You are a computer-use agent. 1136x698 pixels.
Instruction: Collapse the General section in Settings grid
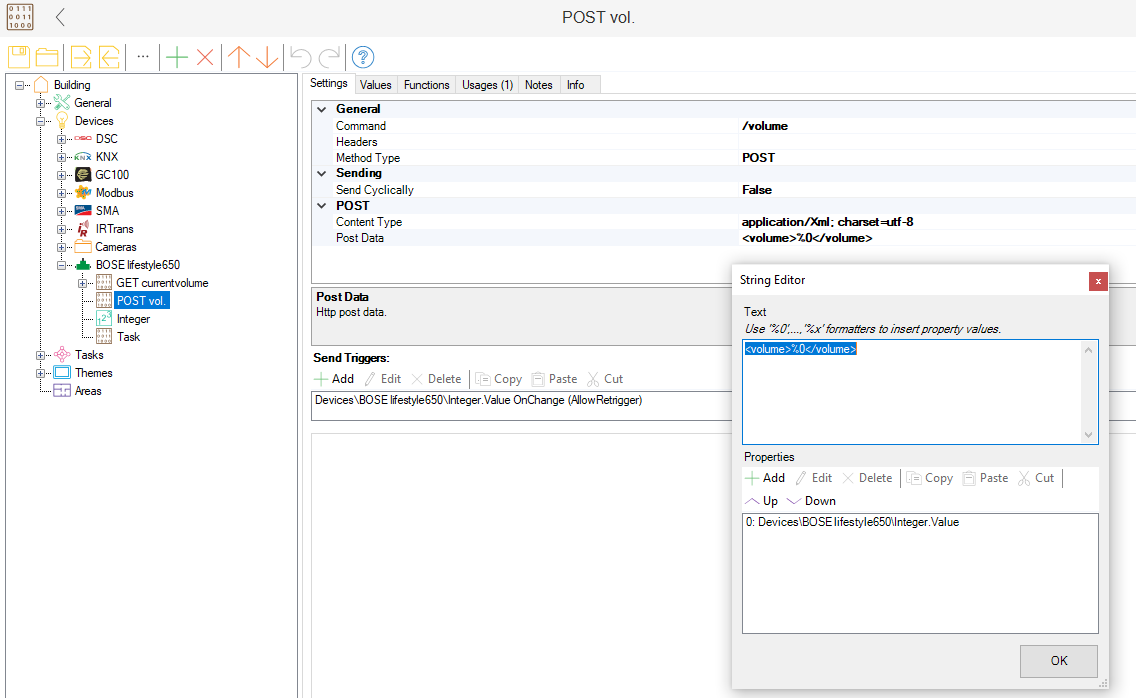coord(322,109)
